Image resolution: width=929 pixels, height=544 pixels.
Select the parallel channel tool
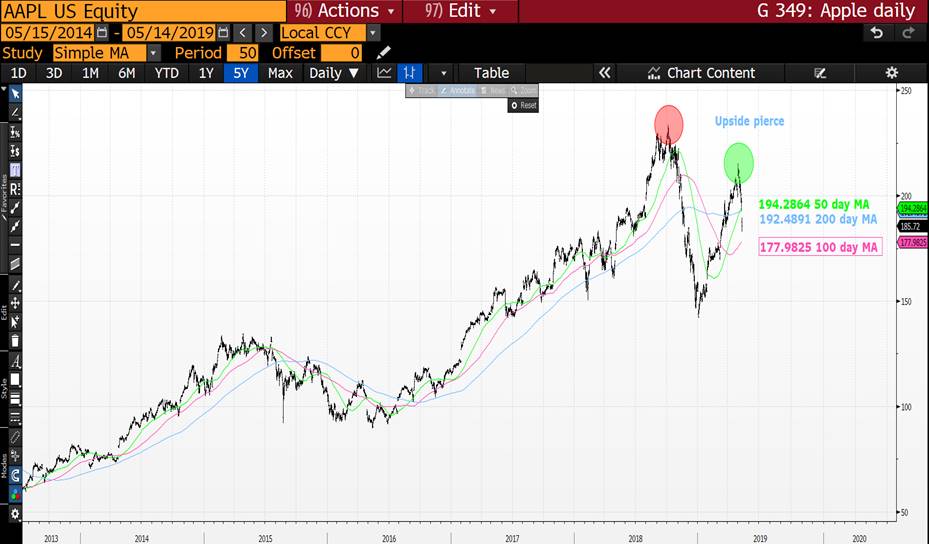point(15,264)
